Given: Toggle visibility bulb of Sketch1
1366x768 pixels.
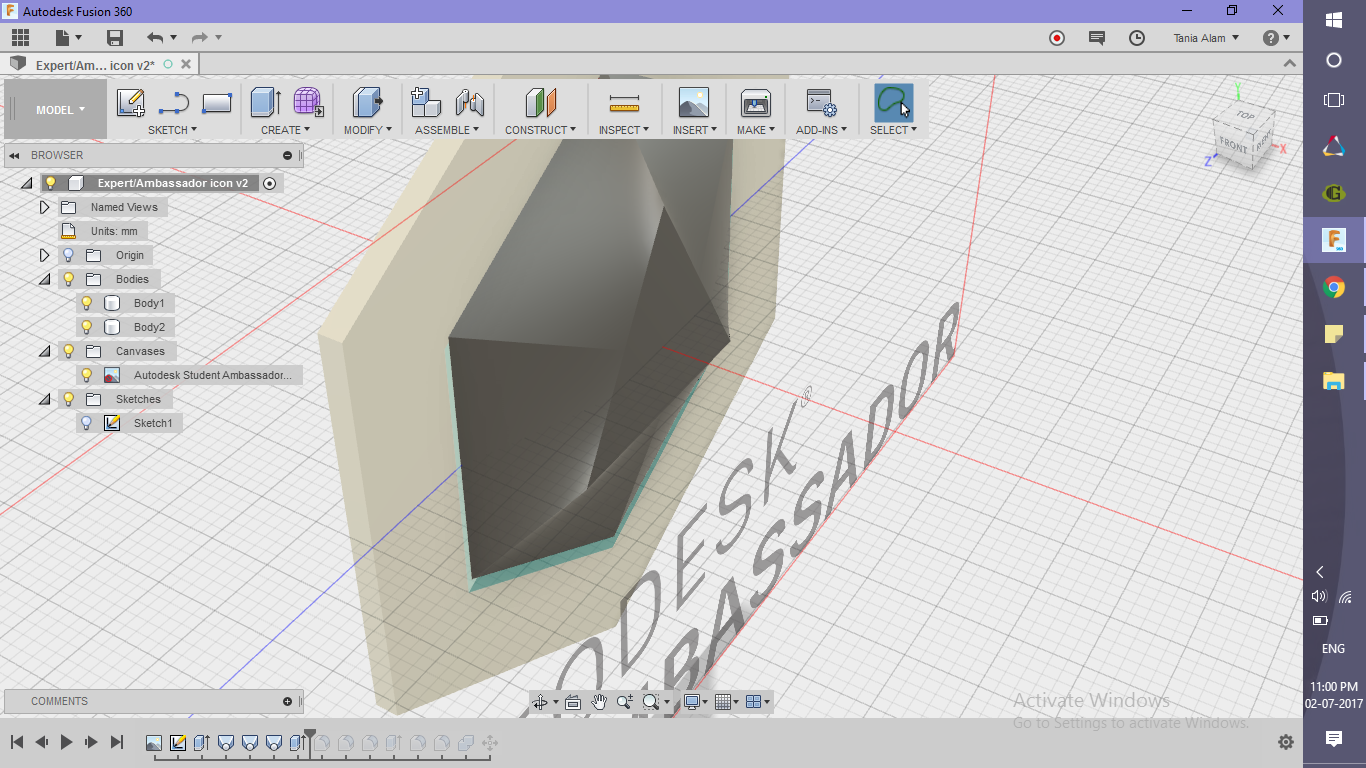Looking at the screenshot, I should coord(87,423).
